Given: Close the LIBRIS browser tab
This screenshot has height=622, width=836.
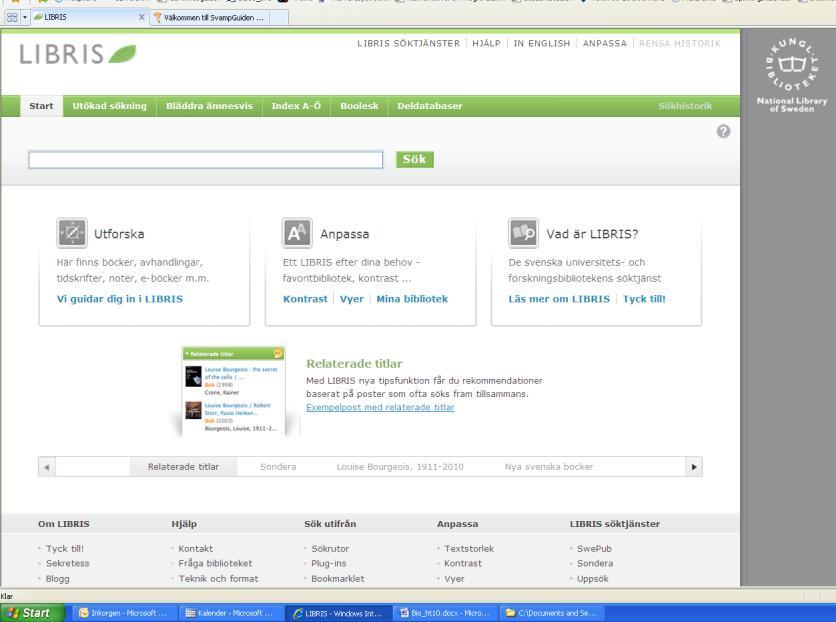Looking at the screenshot, I should [141, 17].
